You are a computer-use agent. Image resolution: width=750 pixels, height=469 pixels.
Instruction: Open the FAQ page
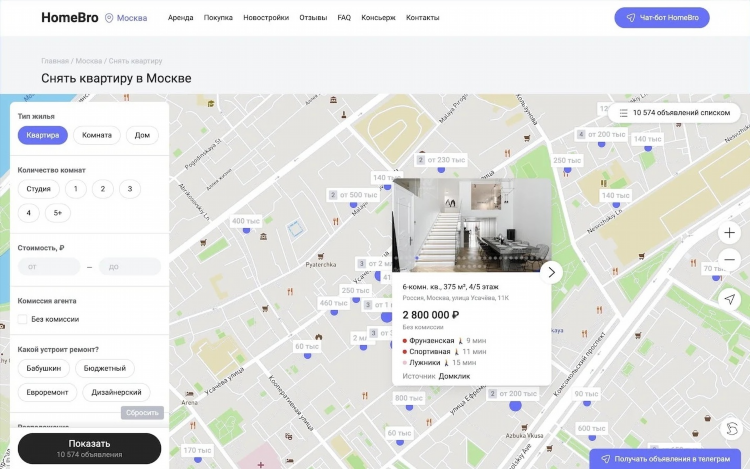tap(344, 18)
